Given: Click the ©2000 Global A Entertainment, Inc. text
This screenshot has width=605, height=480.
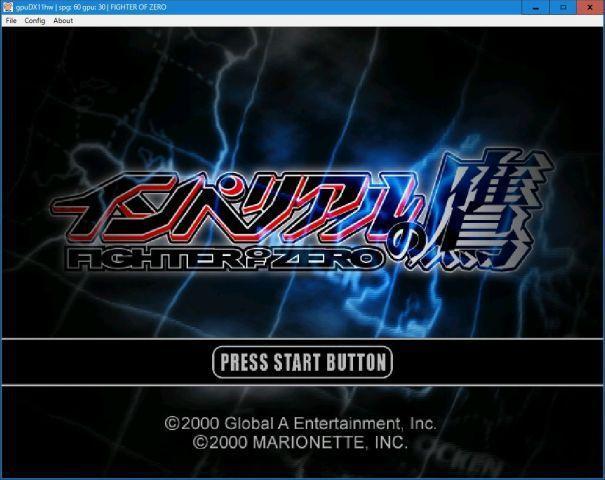Looking at the screenshot, I should (300, 423).
